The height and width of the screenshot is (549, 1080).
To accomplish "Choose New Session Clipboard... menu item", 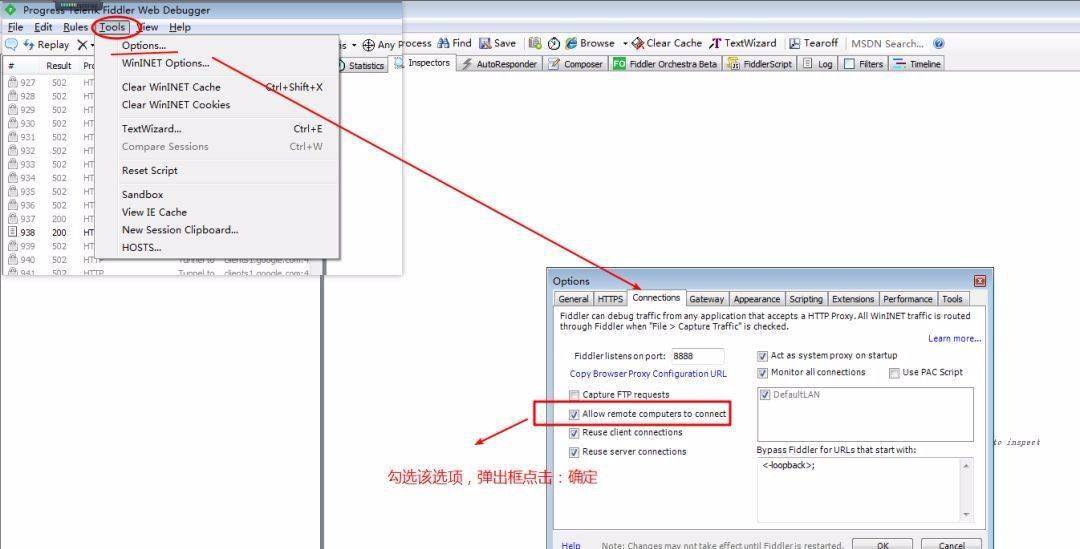I will point(217,230).
